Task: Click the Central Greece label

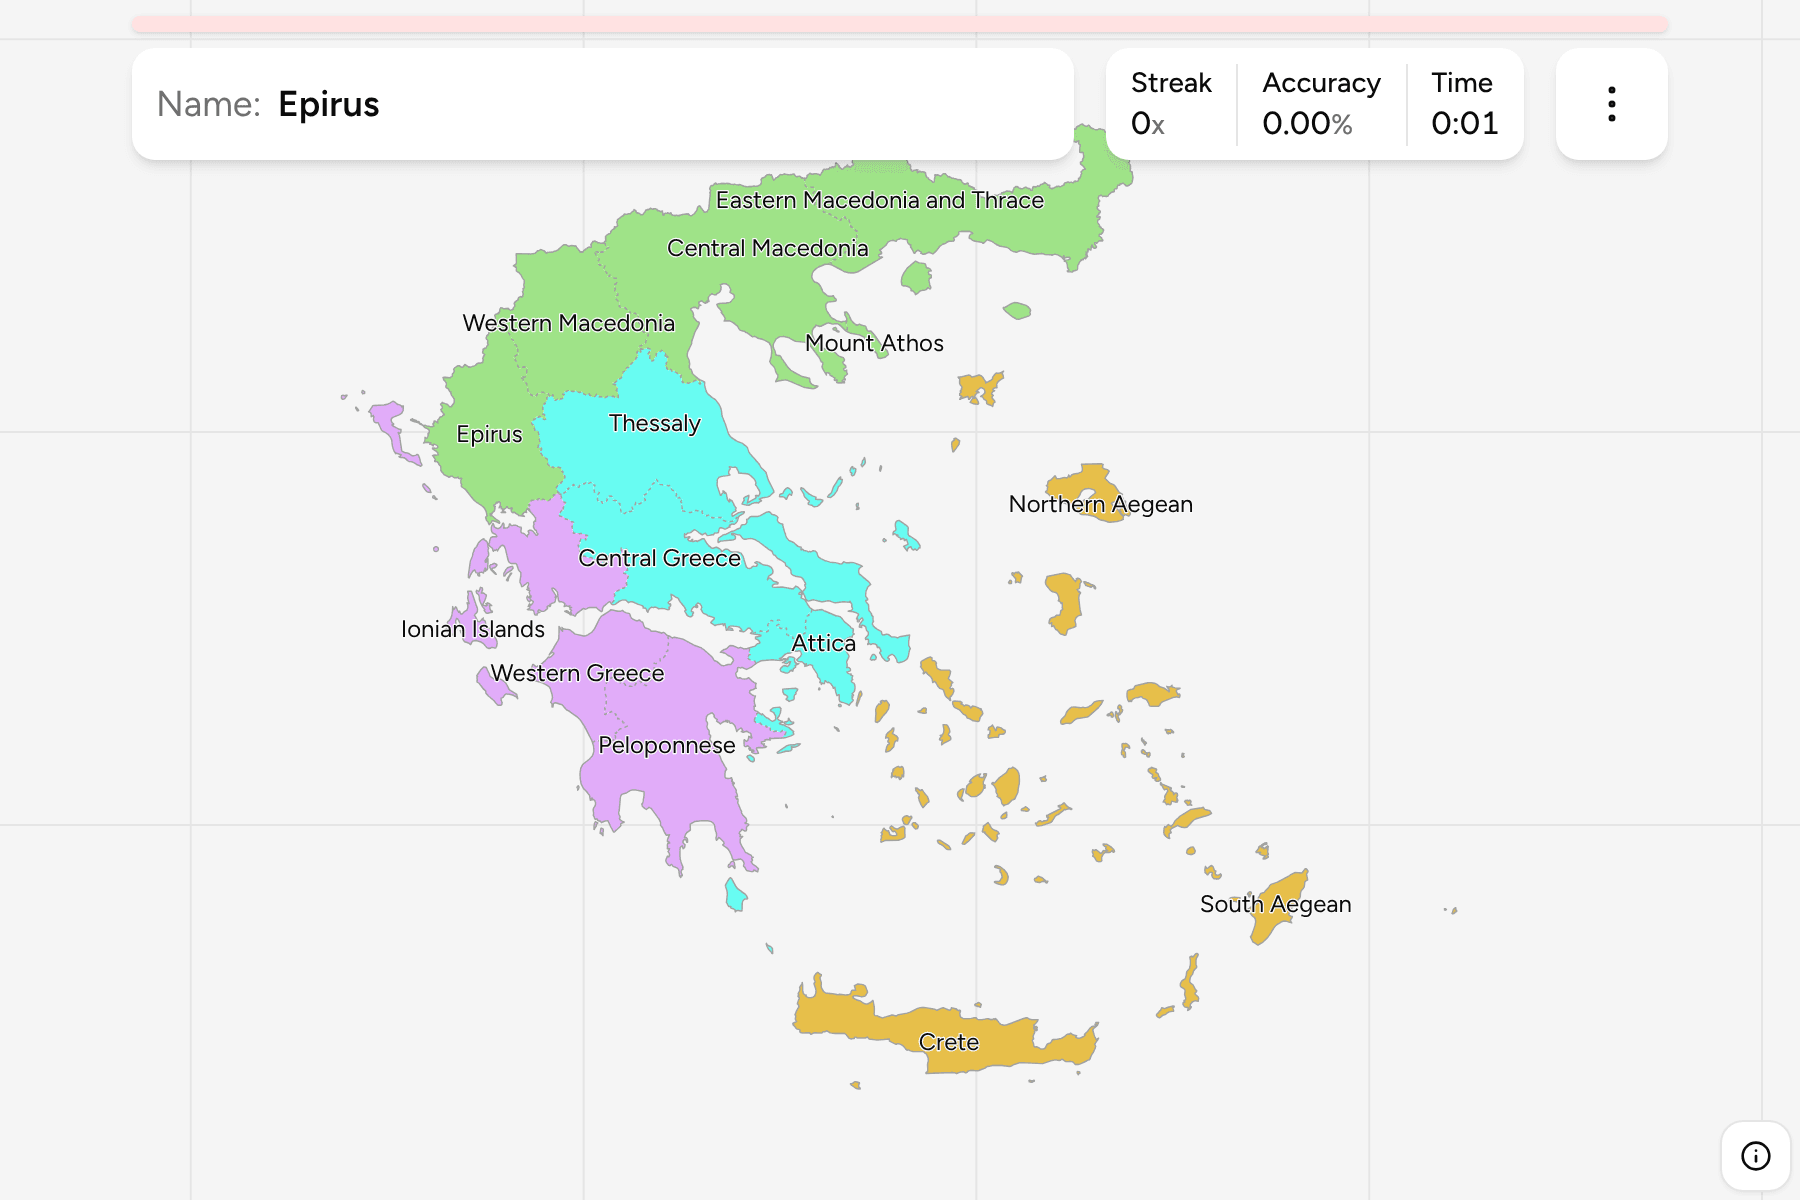Action: (659, 558)
